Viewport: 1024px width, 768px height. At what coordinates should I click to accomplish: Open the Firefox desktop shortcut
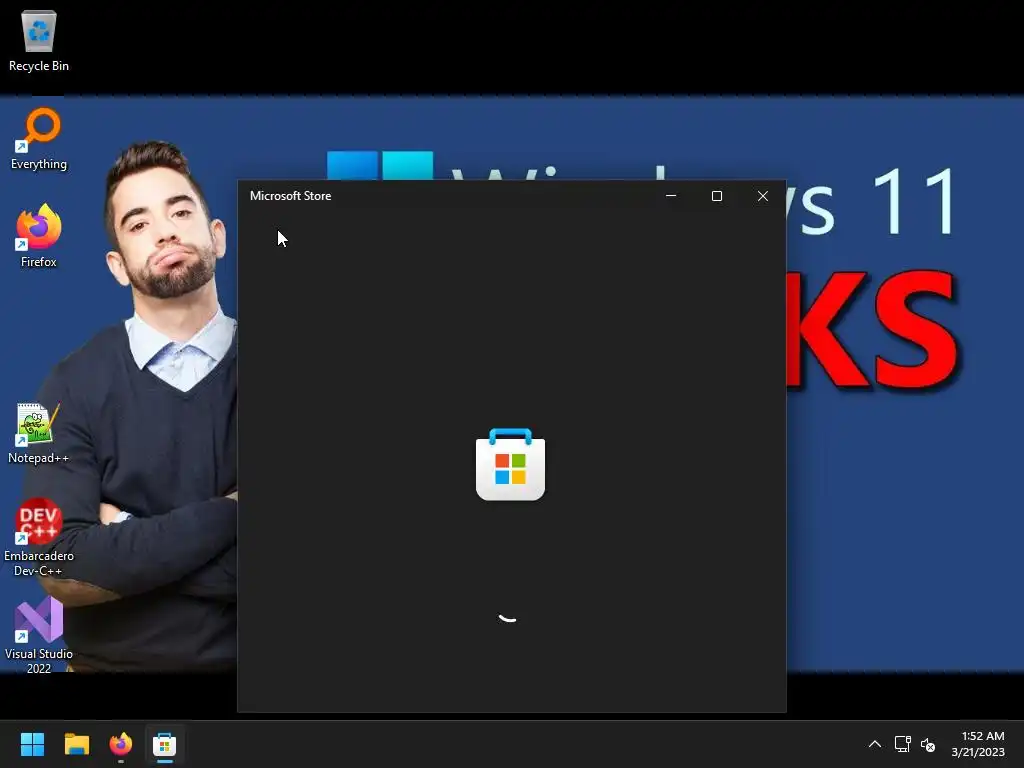(39, 236)
